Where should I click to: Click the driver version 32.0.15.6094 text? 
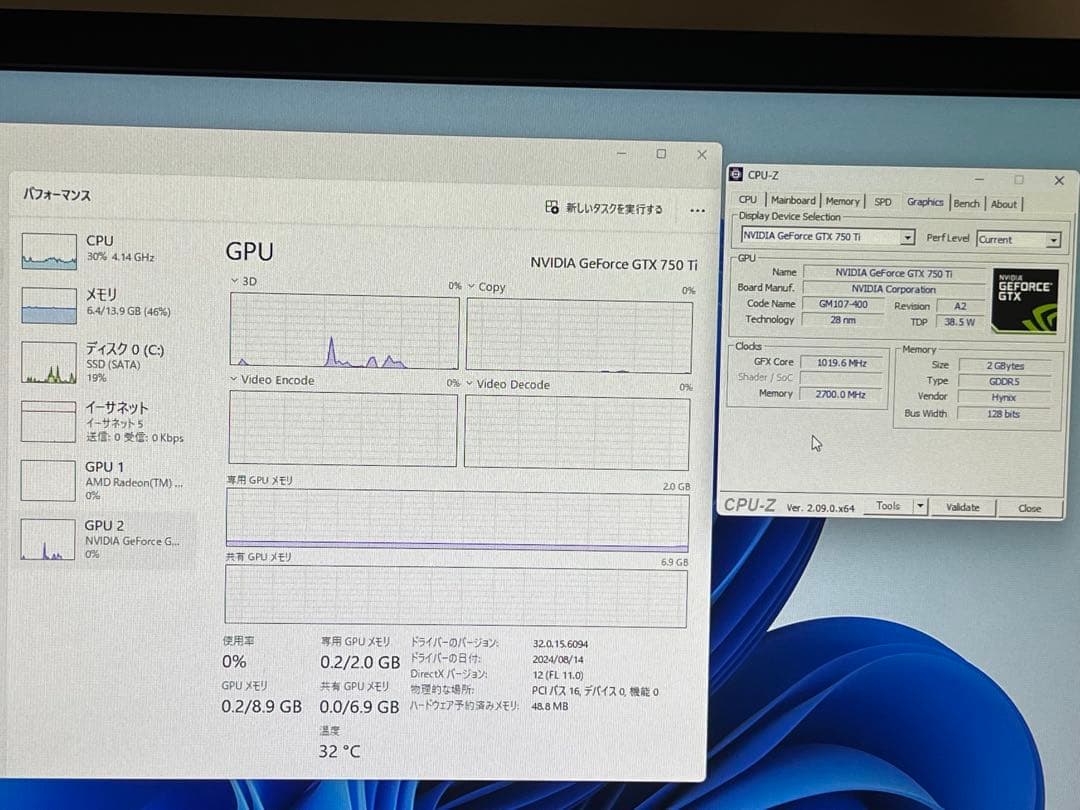click(x=560, y=644)
